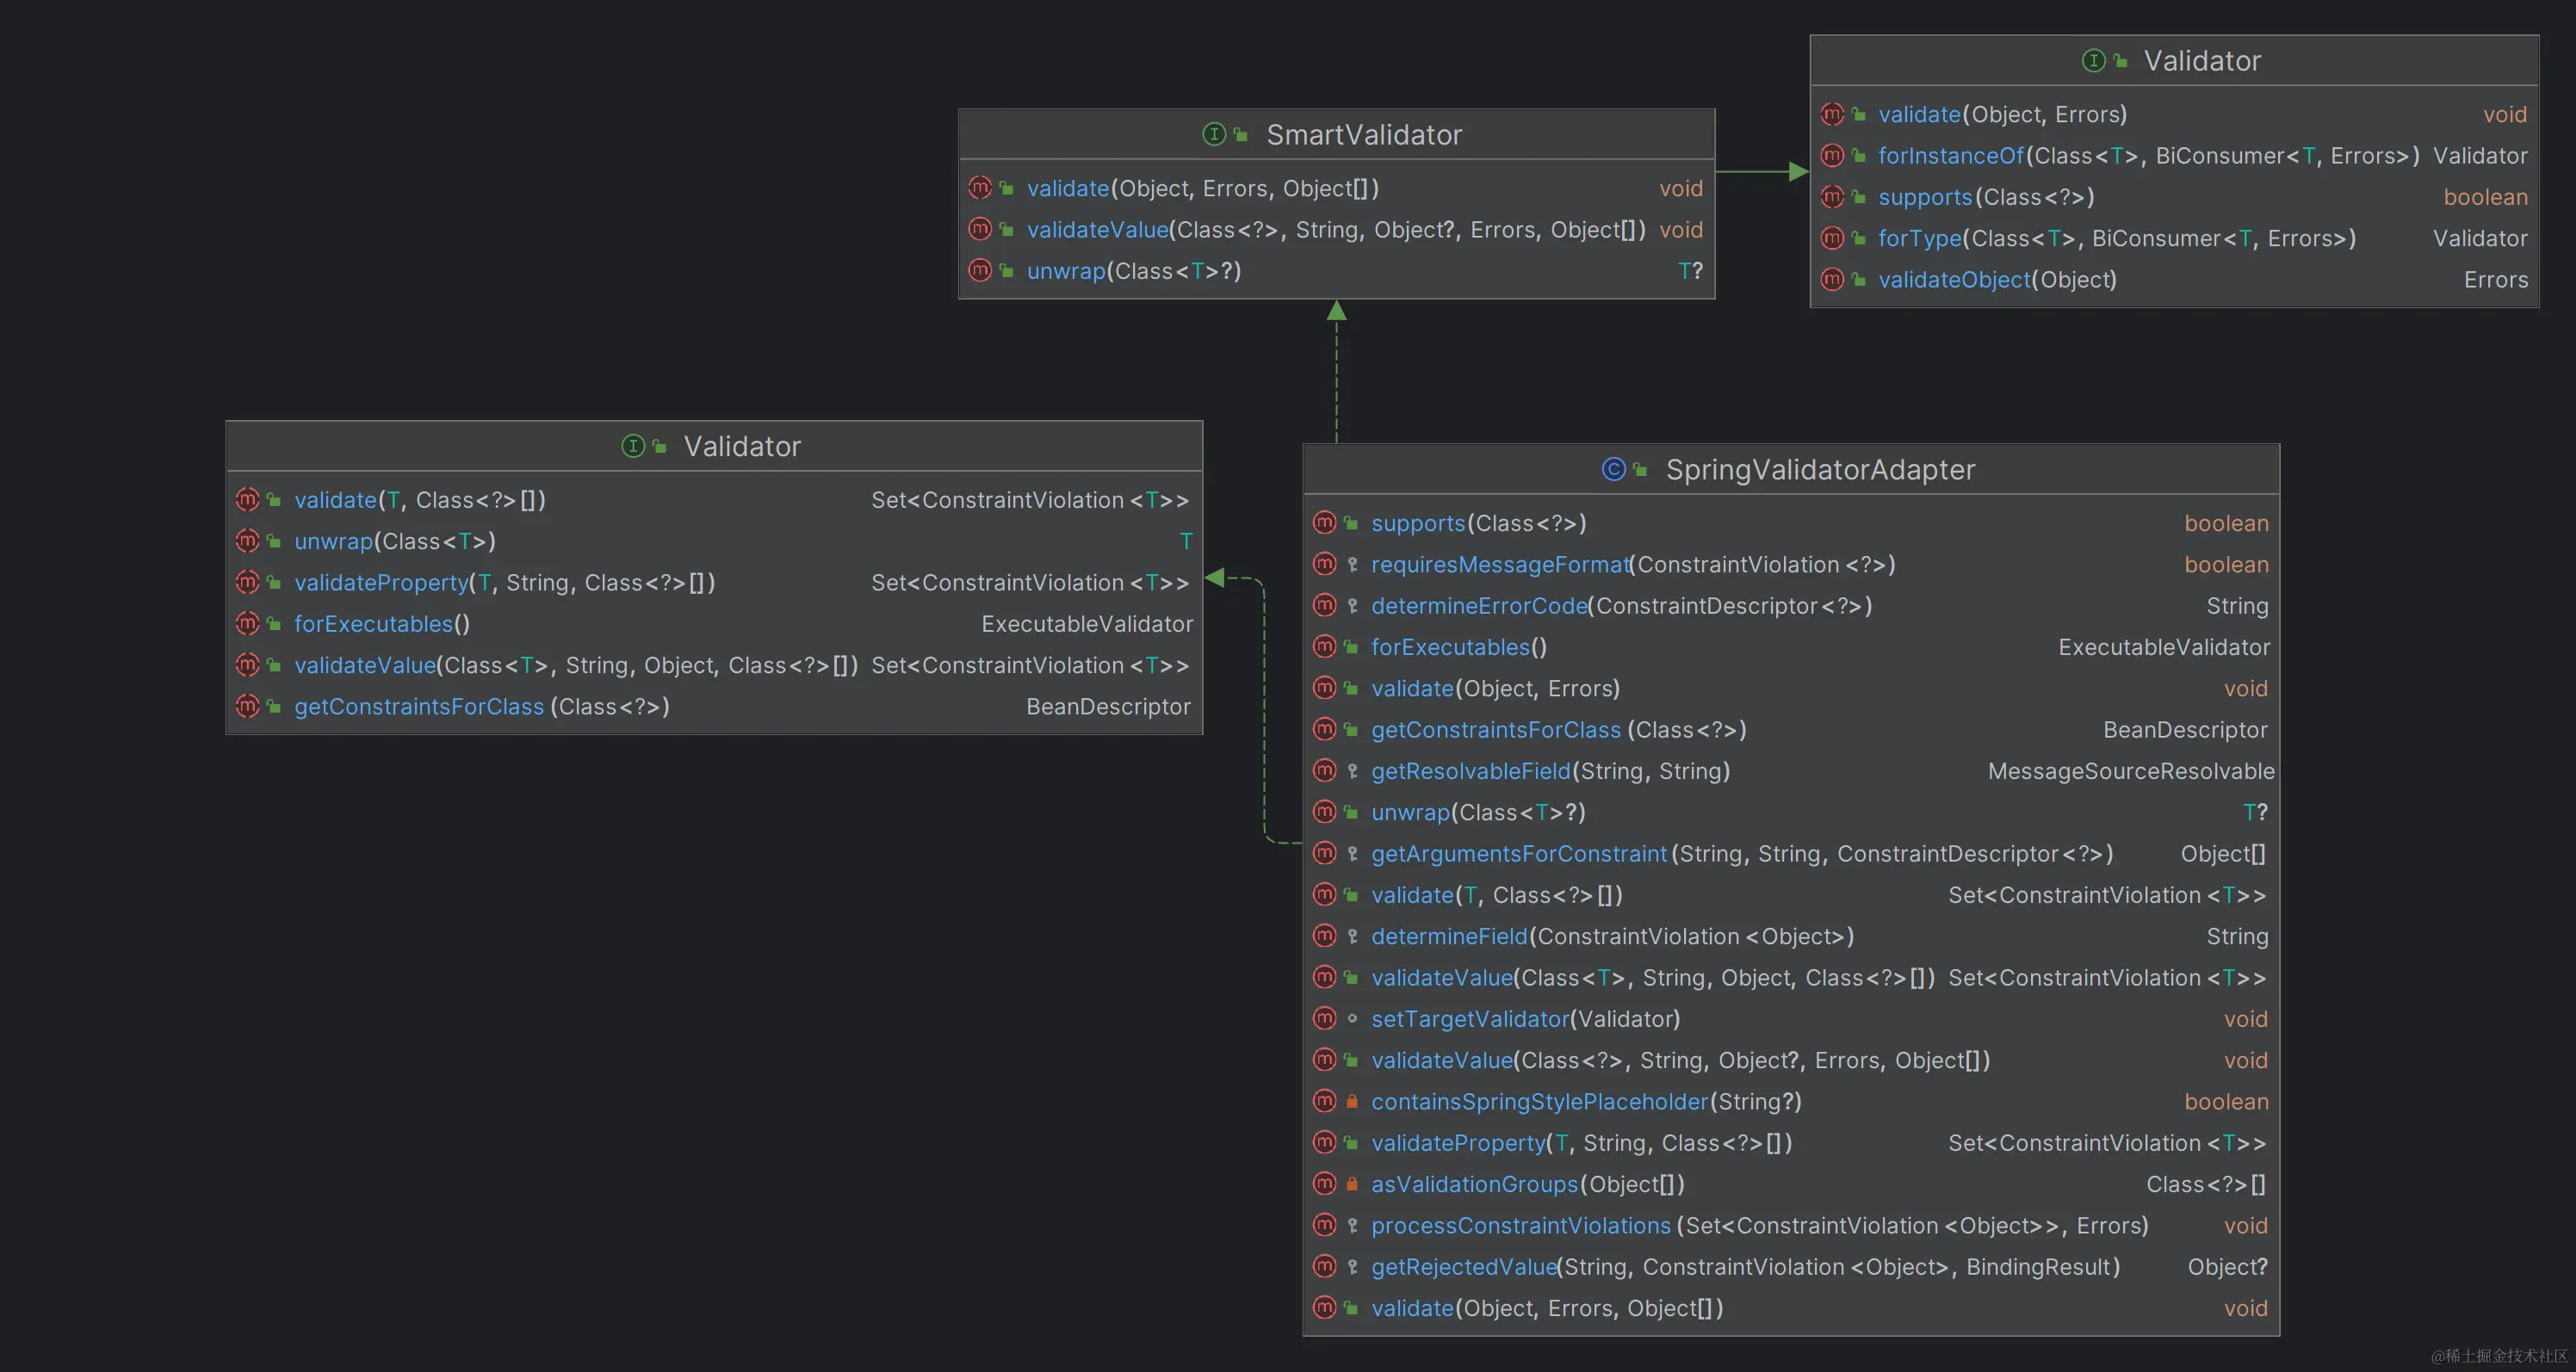Click method icon on SpringValidatorAdapter validate(Object, Errors, Object[]) row

[1324, 1307]
